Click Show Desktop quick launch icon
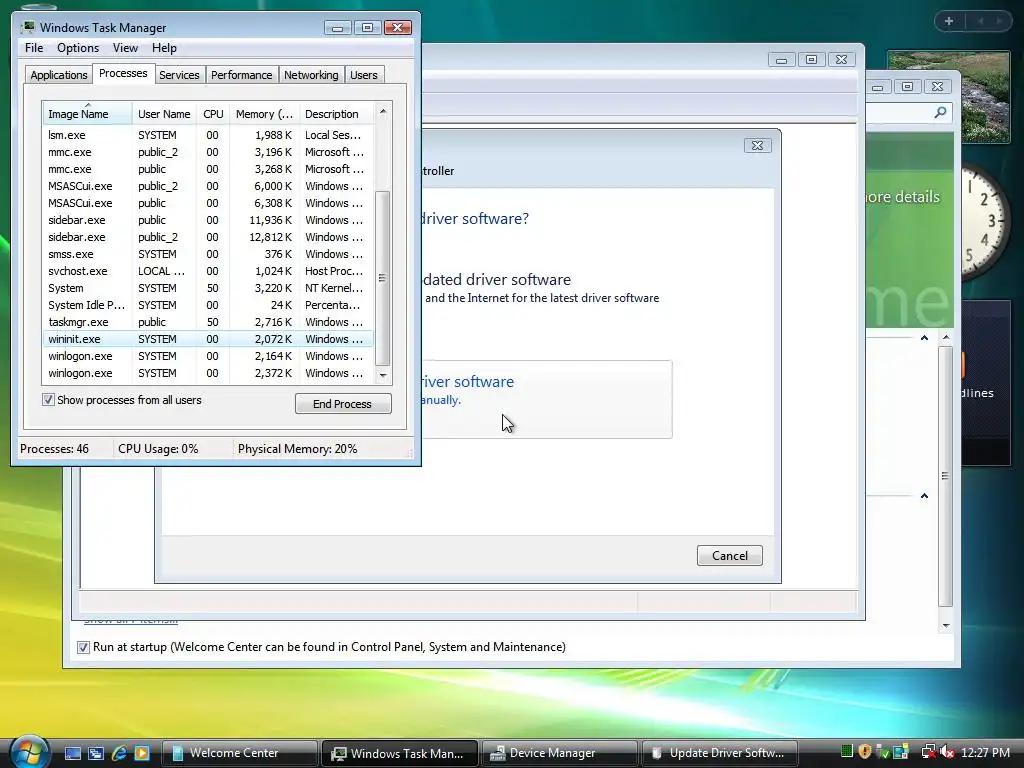The height and width of the screenshot is (768, 1024). point(72,753)
